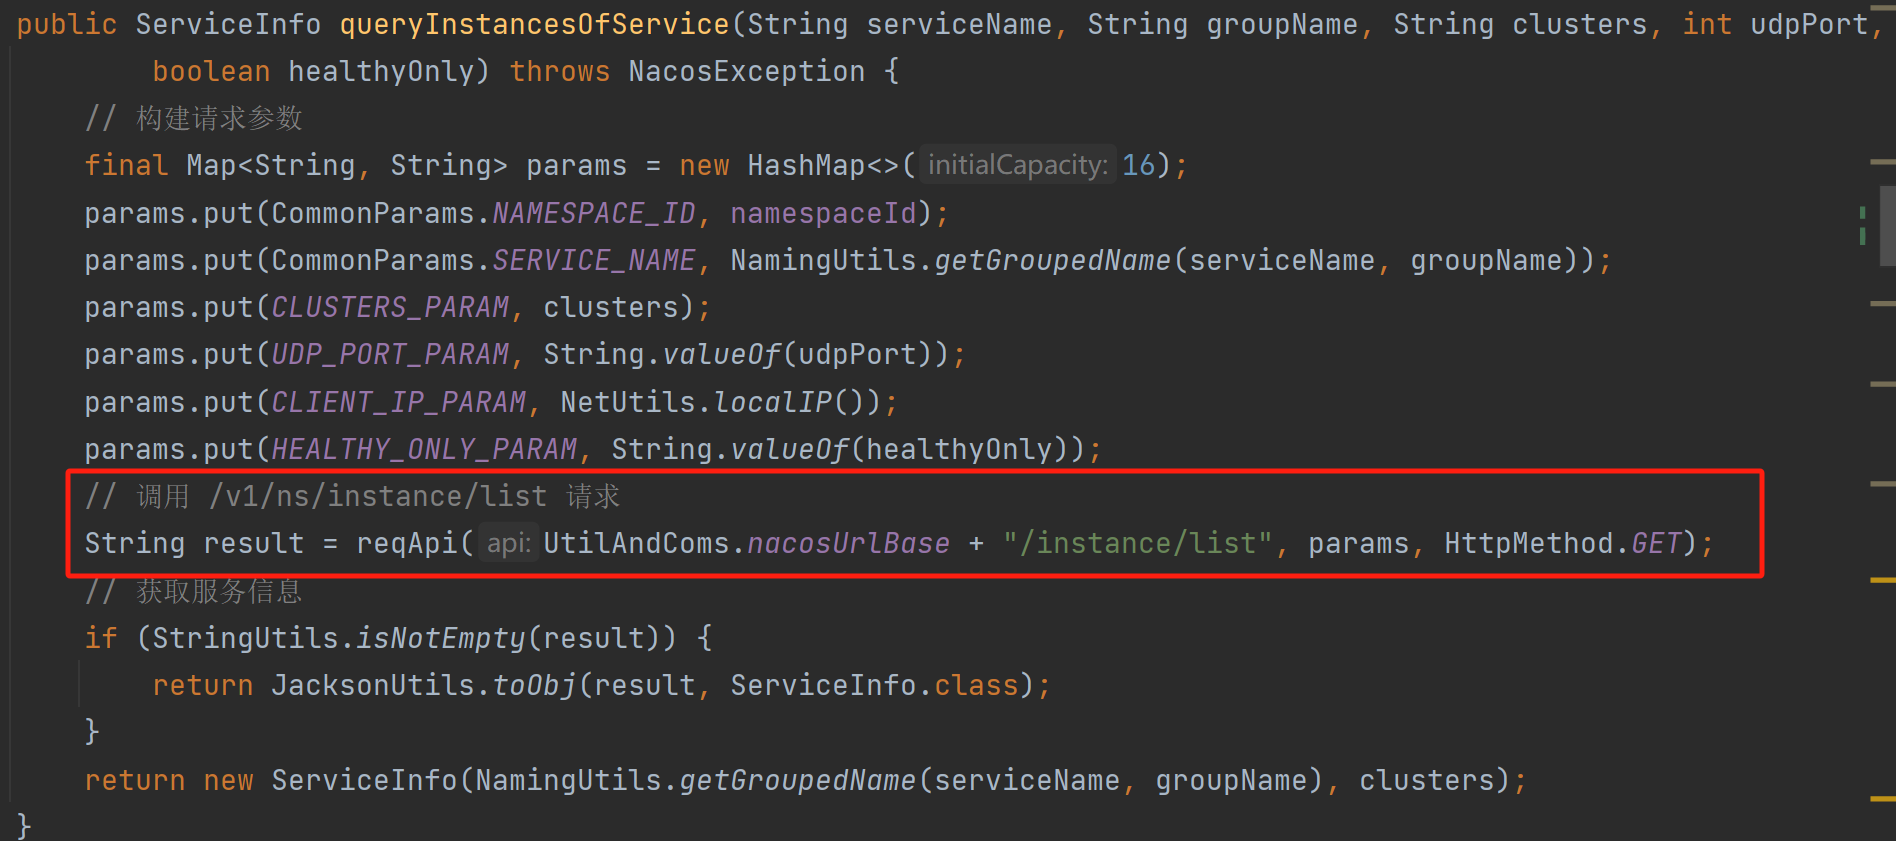Click the isNotEmpty method call
1896x841 pixels.
(440, 638)
